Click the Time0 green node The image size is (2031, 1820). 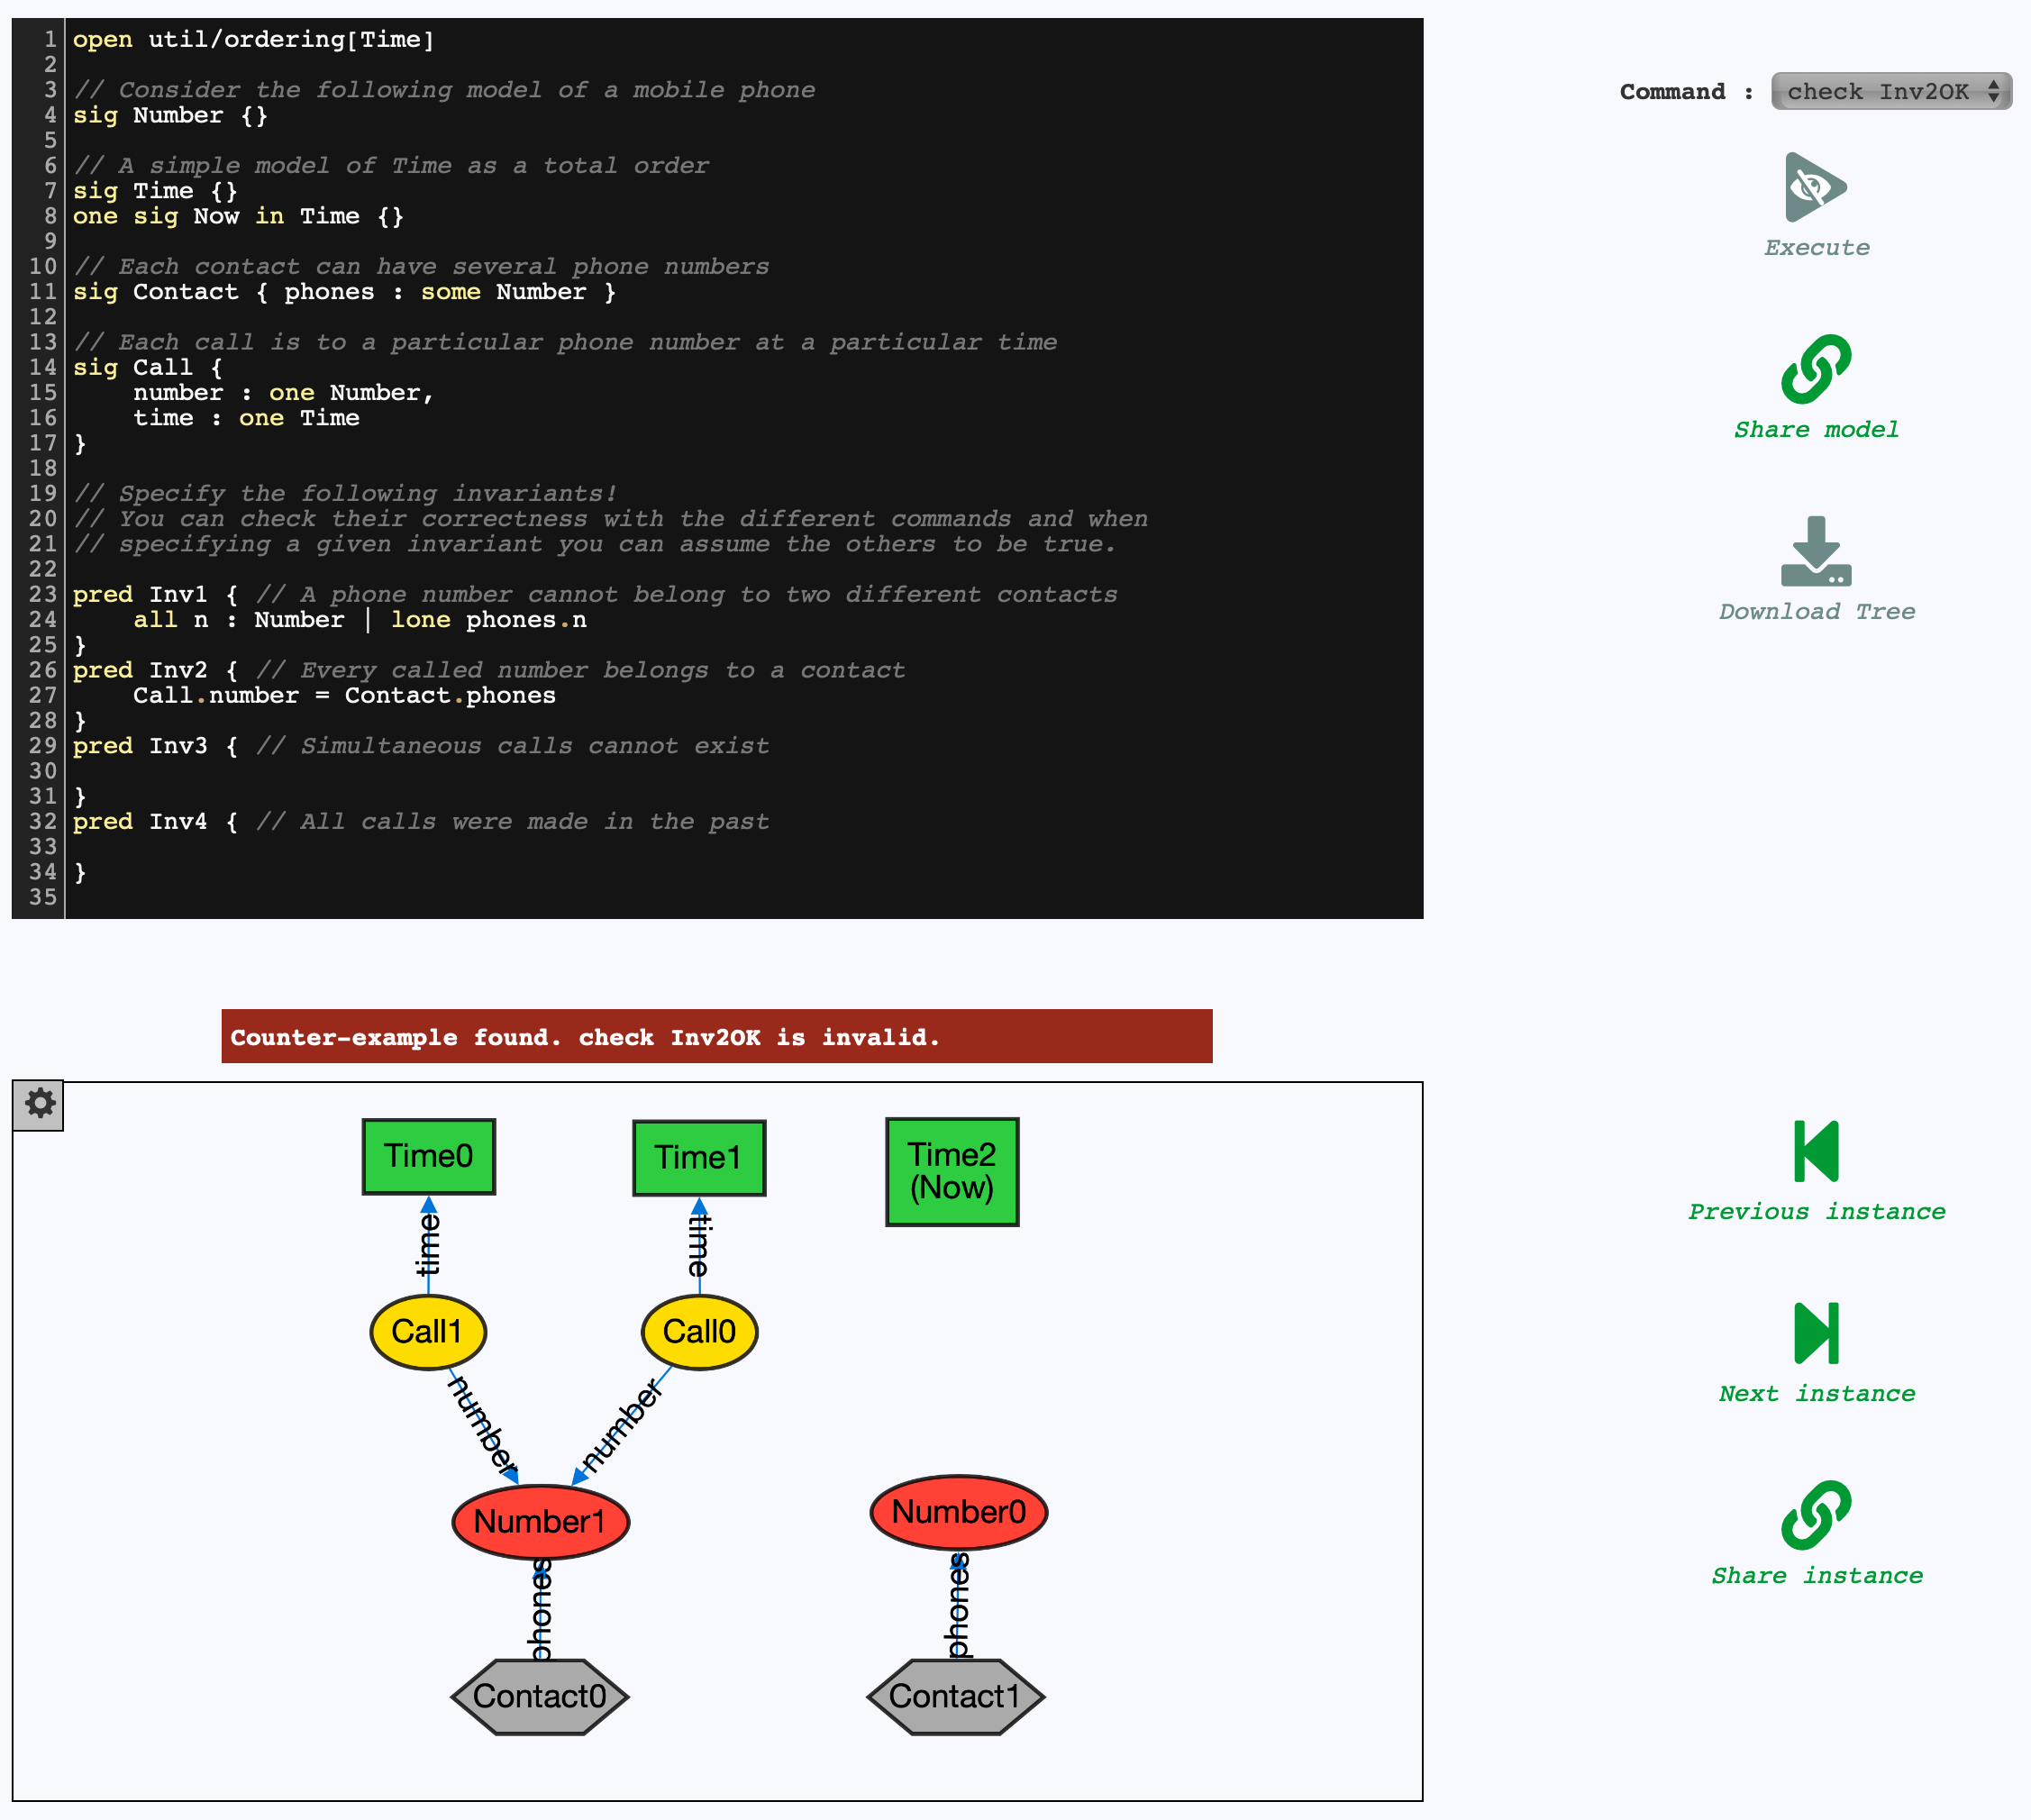428,1156
